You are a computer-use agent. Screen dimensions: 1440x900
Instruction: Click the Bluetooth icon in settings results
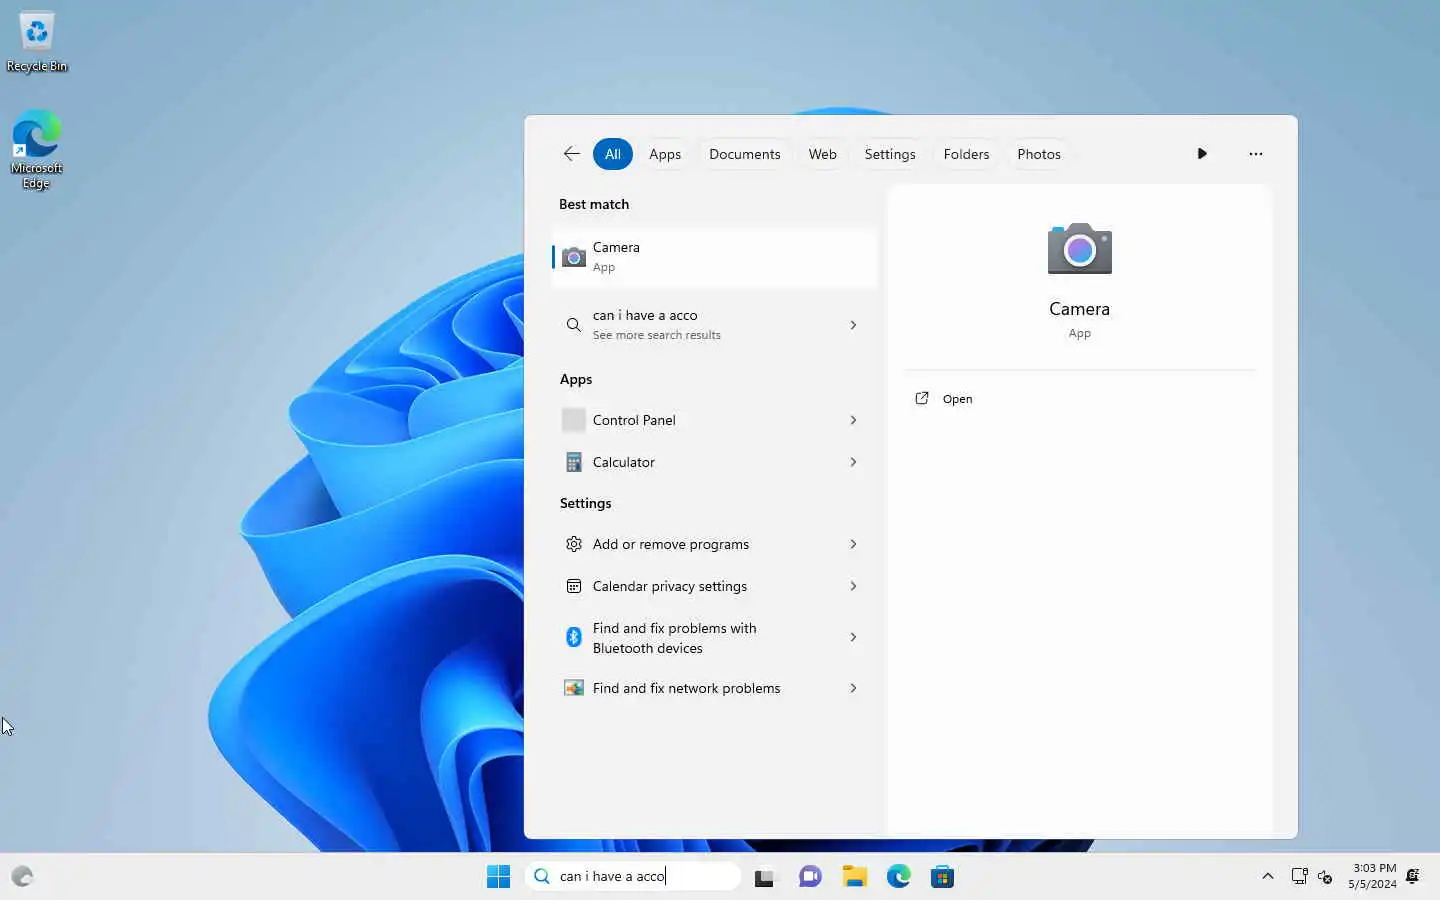[574, 637]
